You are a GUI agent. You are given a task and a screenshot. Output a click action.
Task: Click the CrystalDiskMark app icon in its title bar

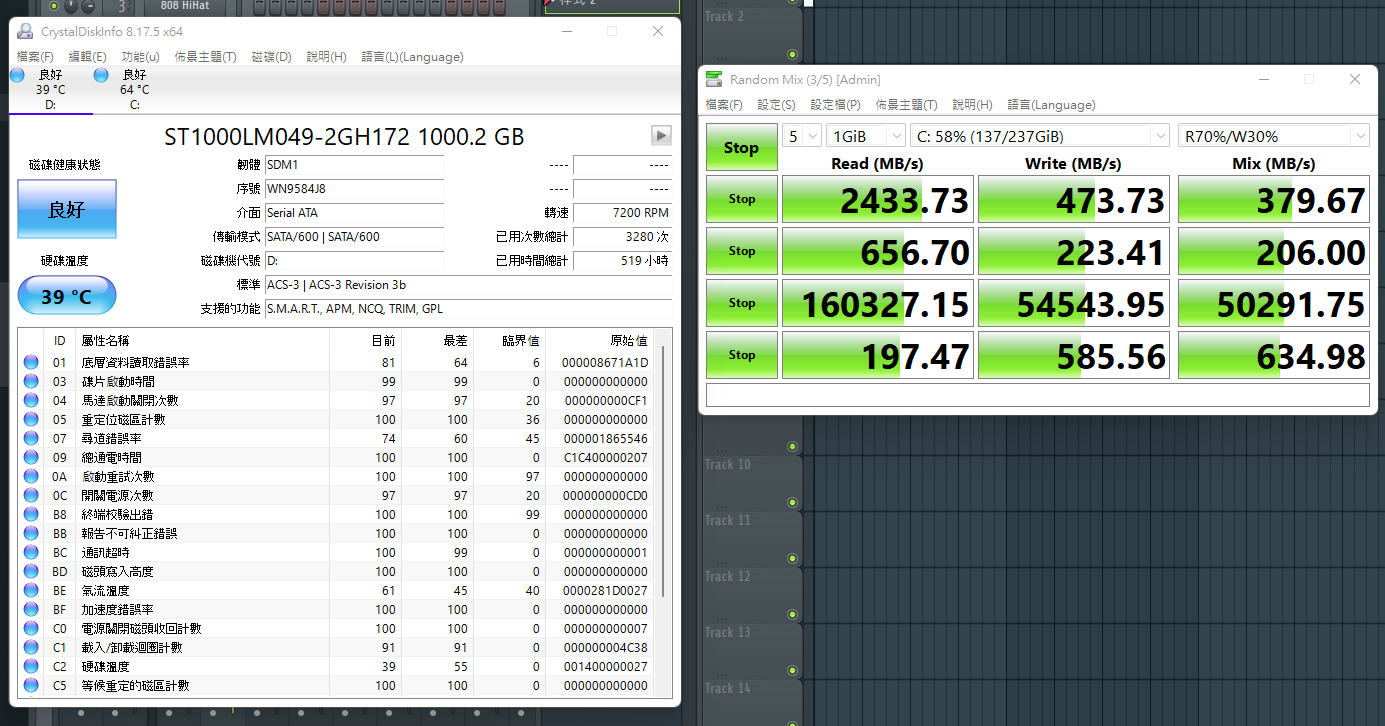pyautogui.click(x=714, y=79)
